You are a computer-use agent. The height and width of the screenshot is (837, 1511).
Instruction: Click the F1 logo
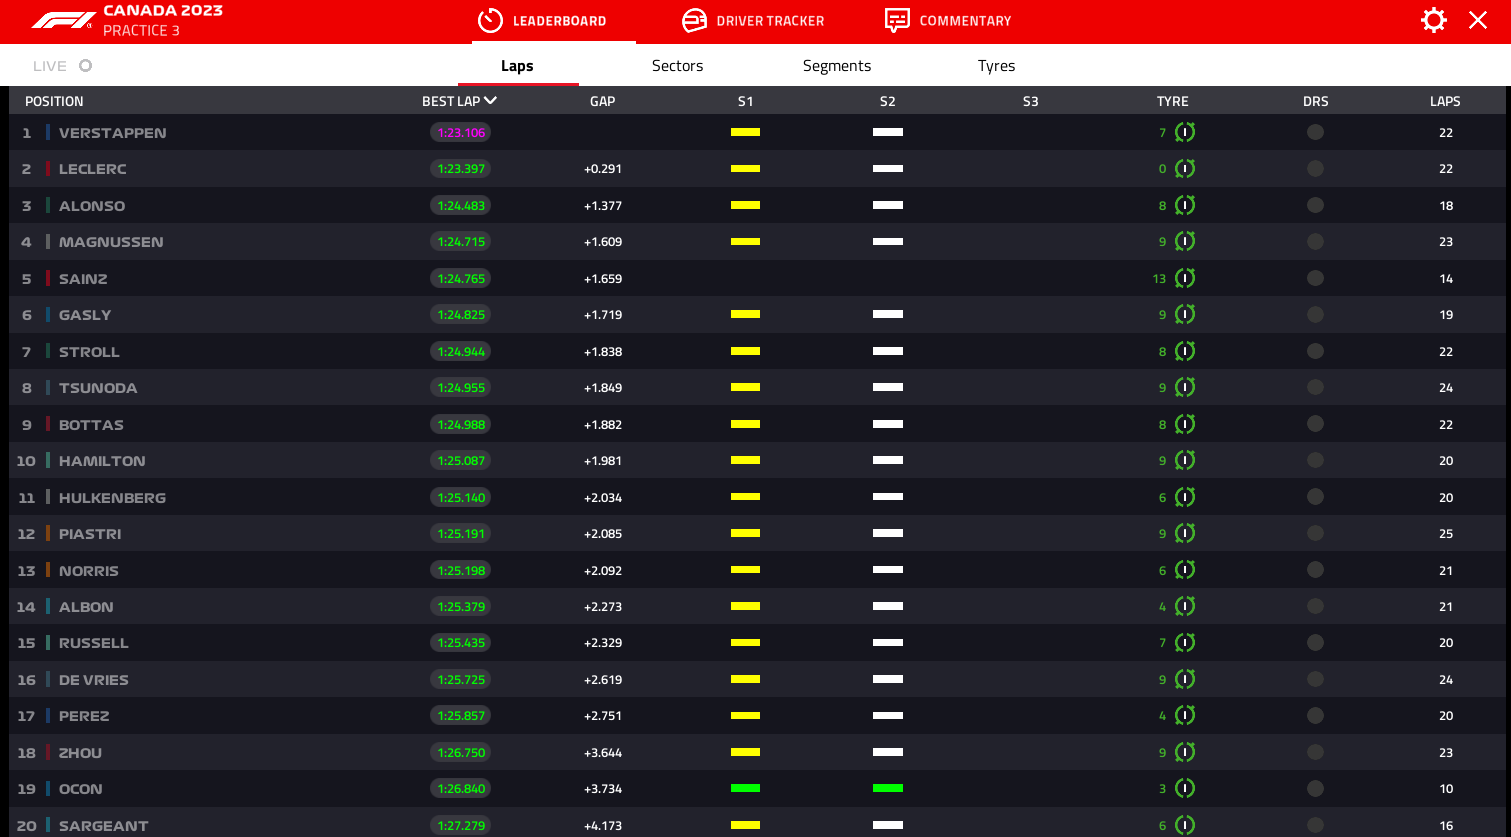(63, 20)
